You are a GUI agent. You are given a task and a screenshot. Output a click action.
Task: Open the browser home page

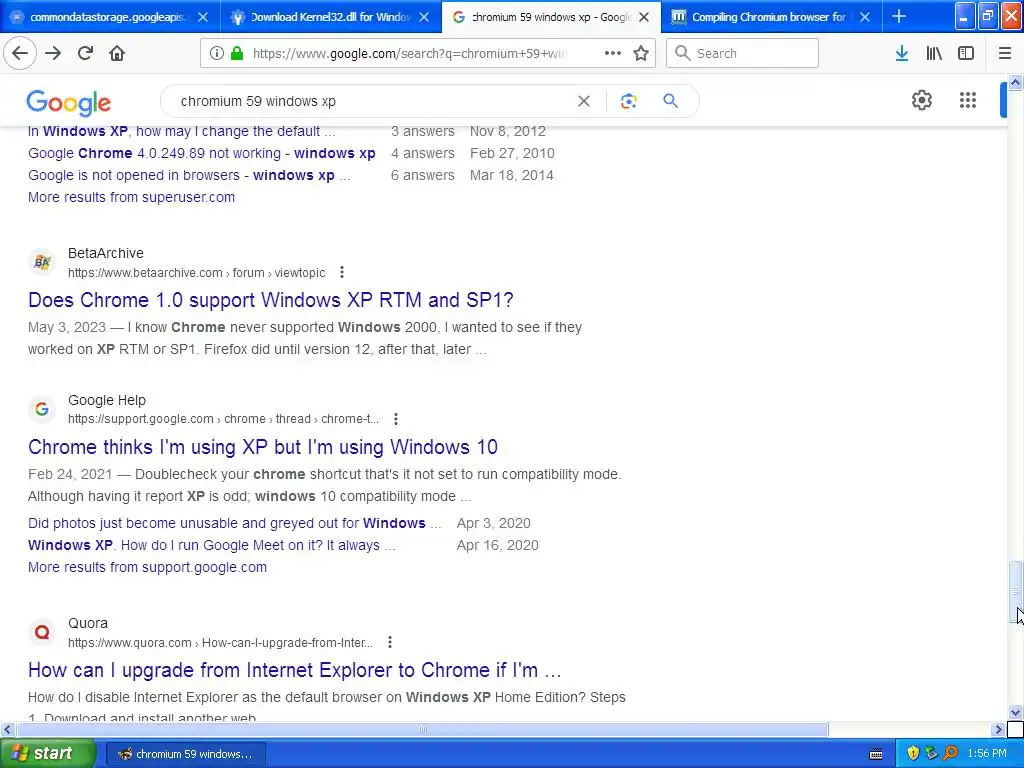pos(117,53)
